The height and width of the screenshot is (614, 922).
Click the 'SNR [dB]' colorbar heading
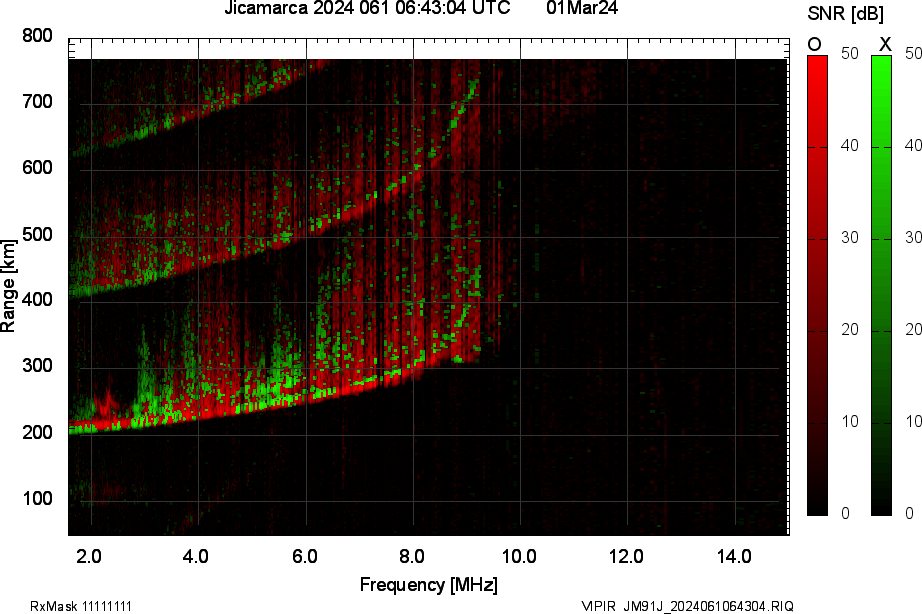(x=846, y=14)
